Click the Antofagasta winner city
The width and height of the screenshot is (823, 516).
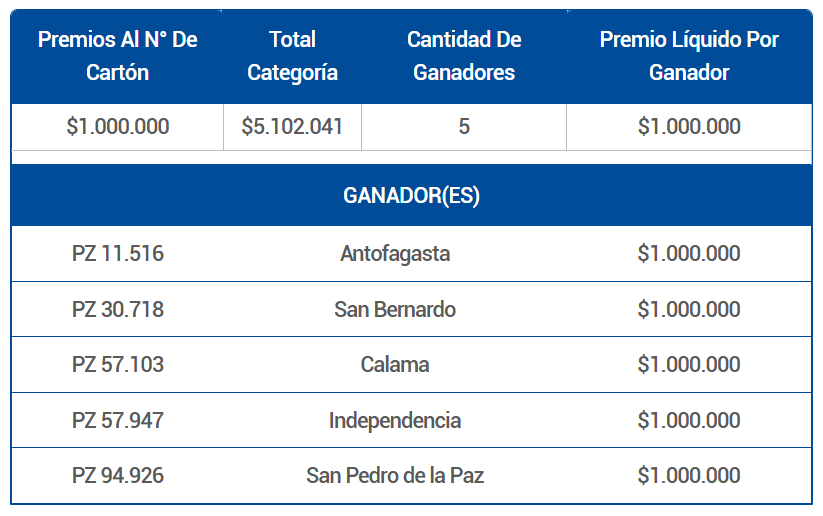tap(395, 254)
